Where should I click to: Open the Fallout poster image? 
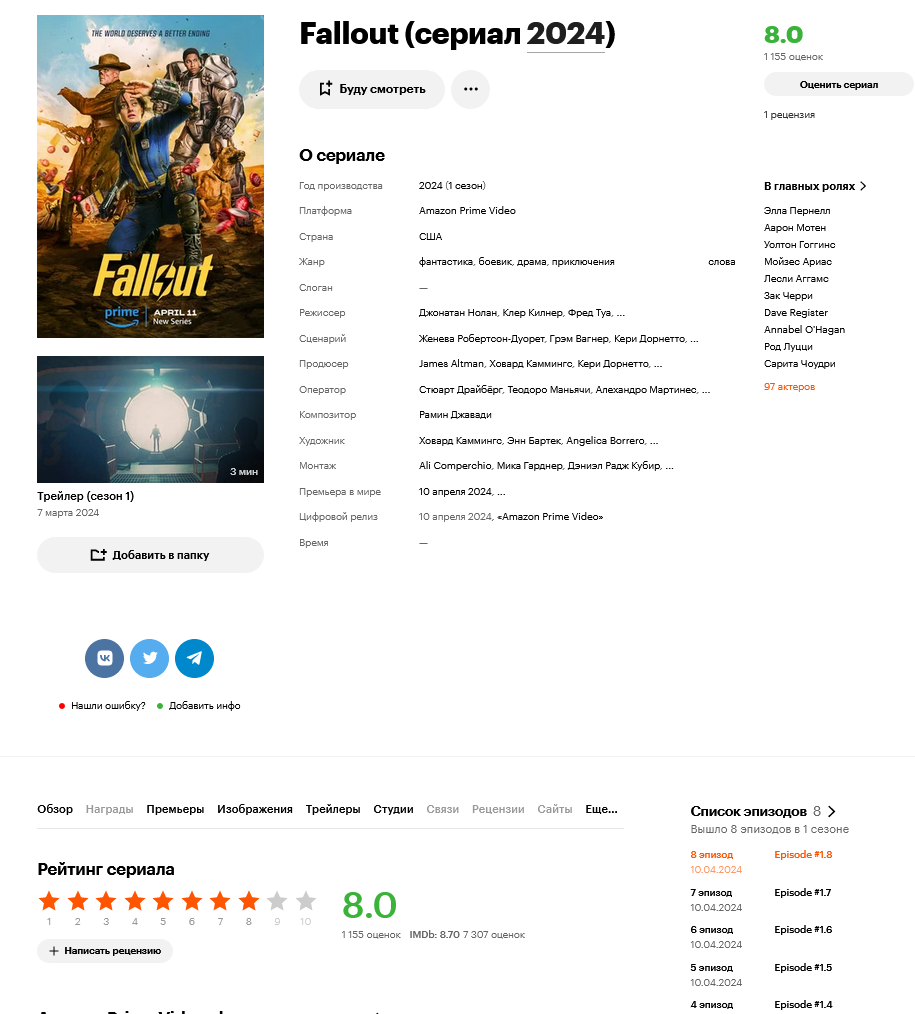[x=151, y=177]
